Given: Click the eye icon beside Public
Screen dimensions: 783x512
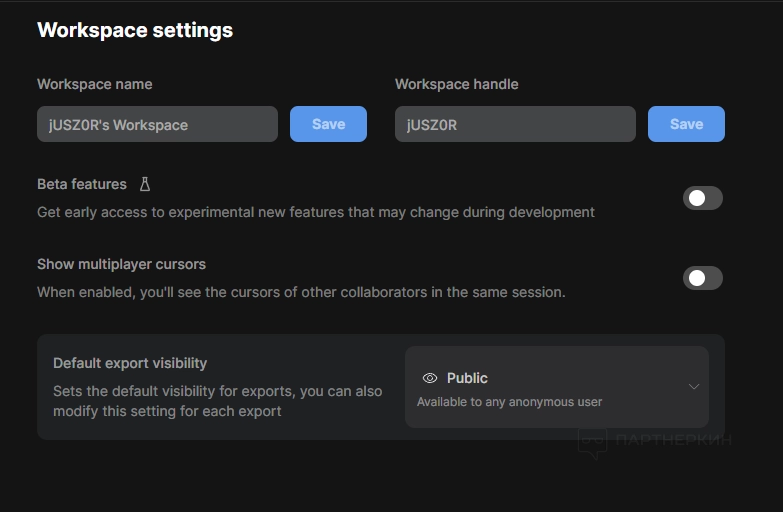Looking at the screenshot, I should [x=430, y=378].
